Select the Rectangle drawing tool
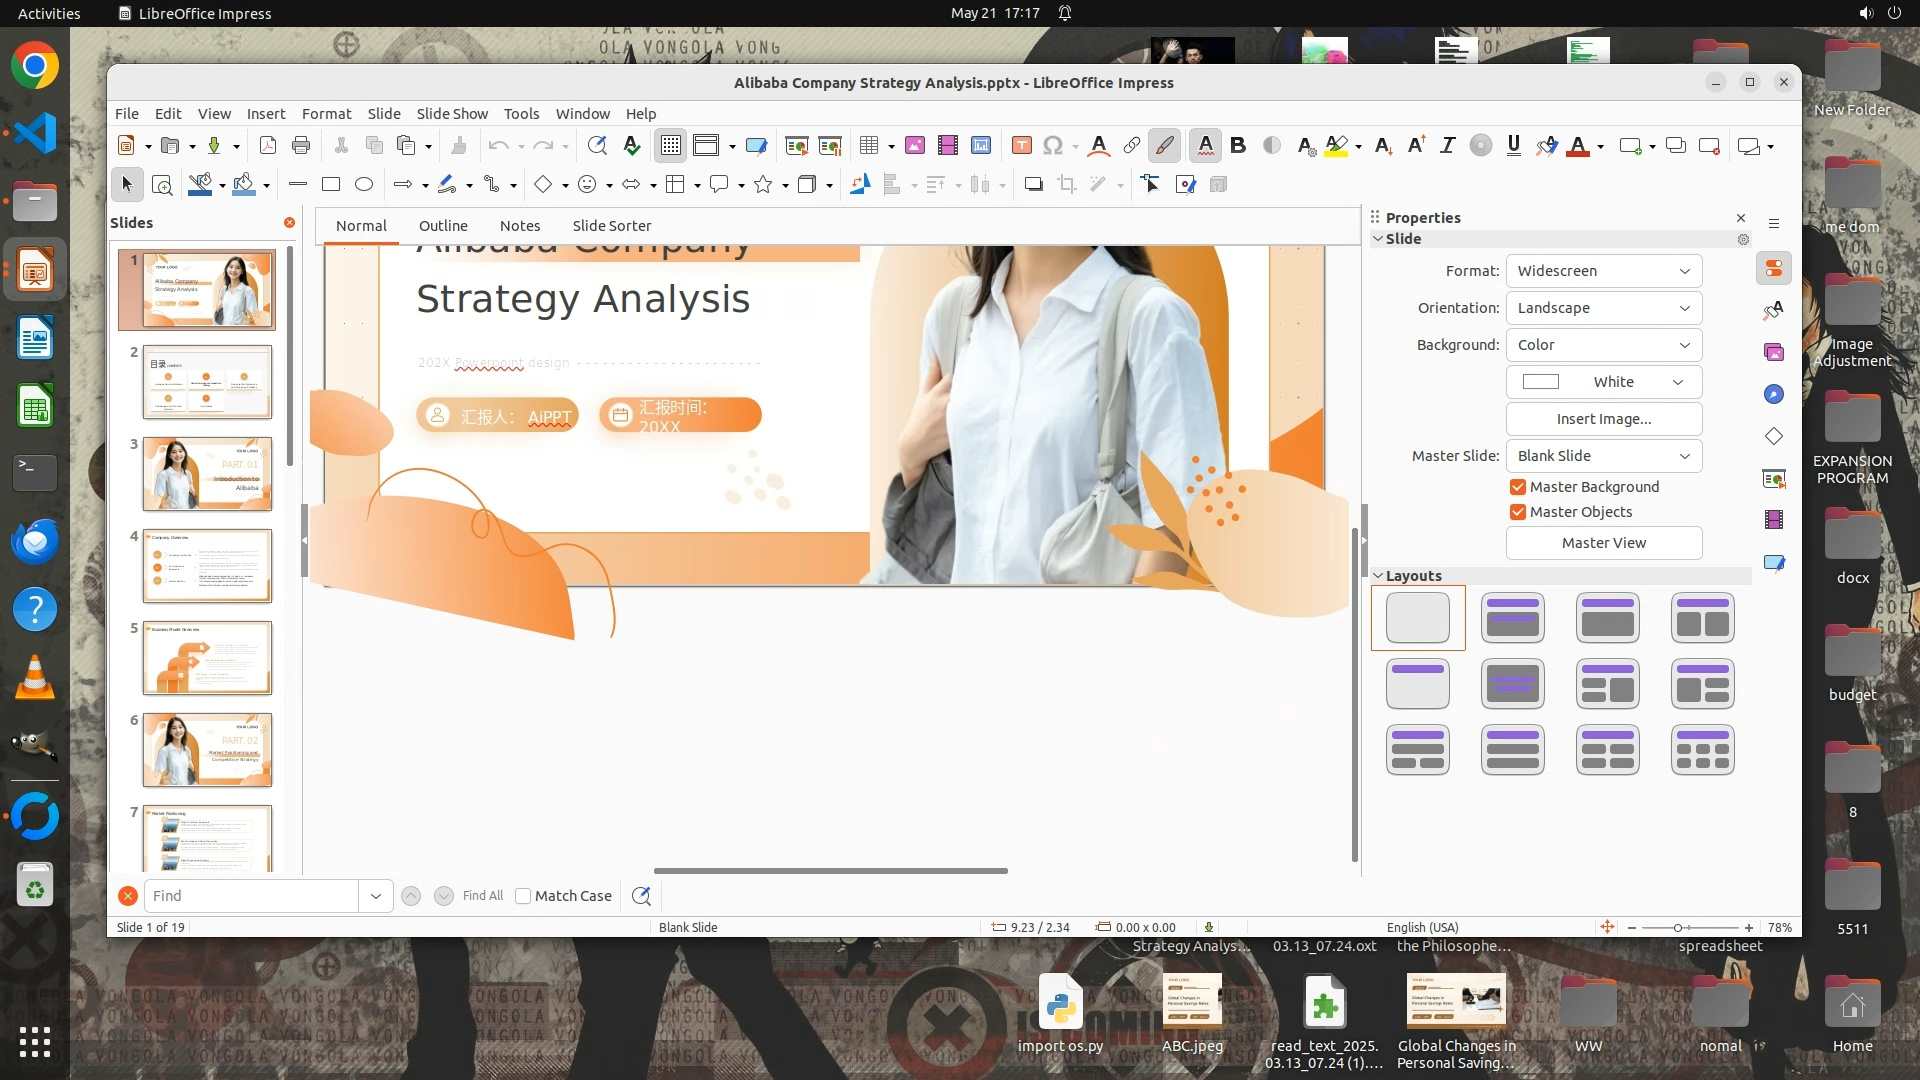This screenshot has height=1080, width=1920. click(331, 184)
